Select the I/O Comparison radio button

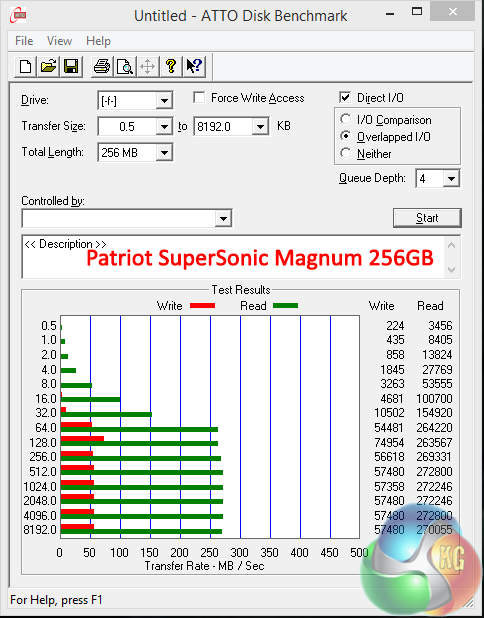pyautogui.click(x=346, y=119)
